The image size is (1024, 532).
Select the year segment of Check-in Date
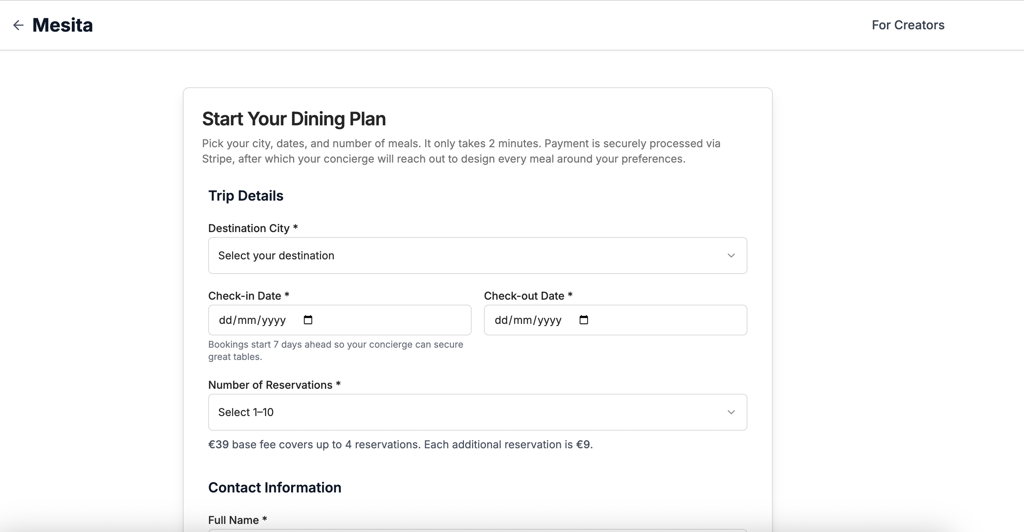(x=272, y=320)
